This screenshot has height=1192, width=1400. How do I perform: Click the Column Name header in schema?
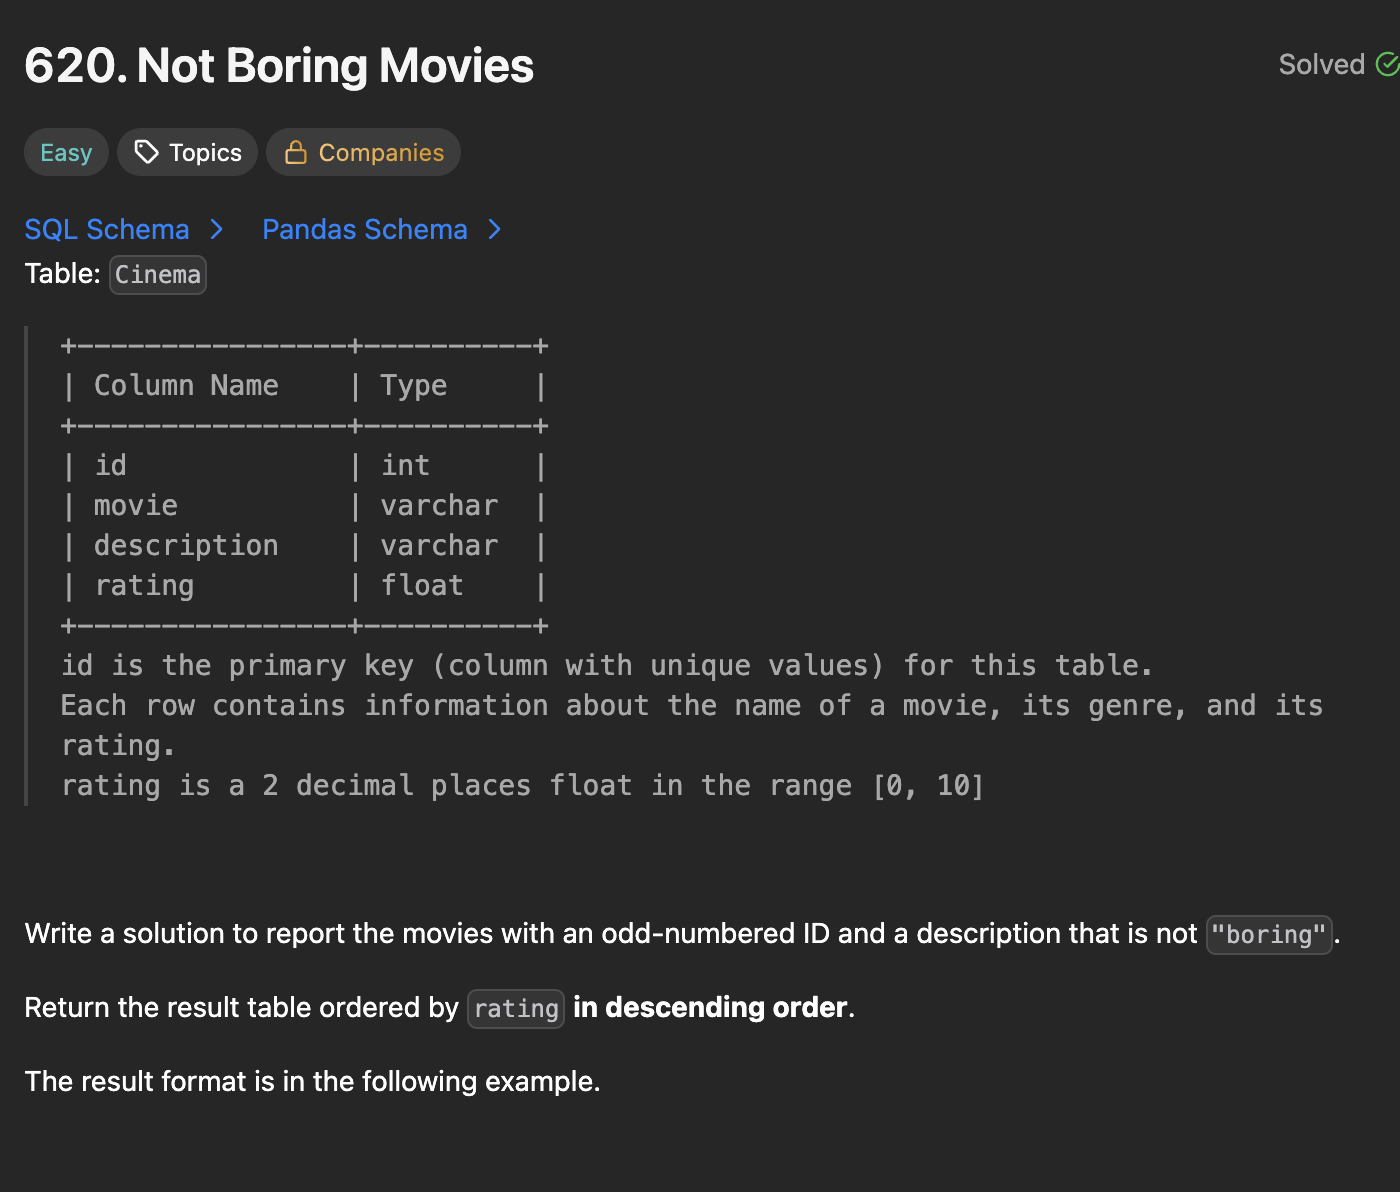186,386
